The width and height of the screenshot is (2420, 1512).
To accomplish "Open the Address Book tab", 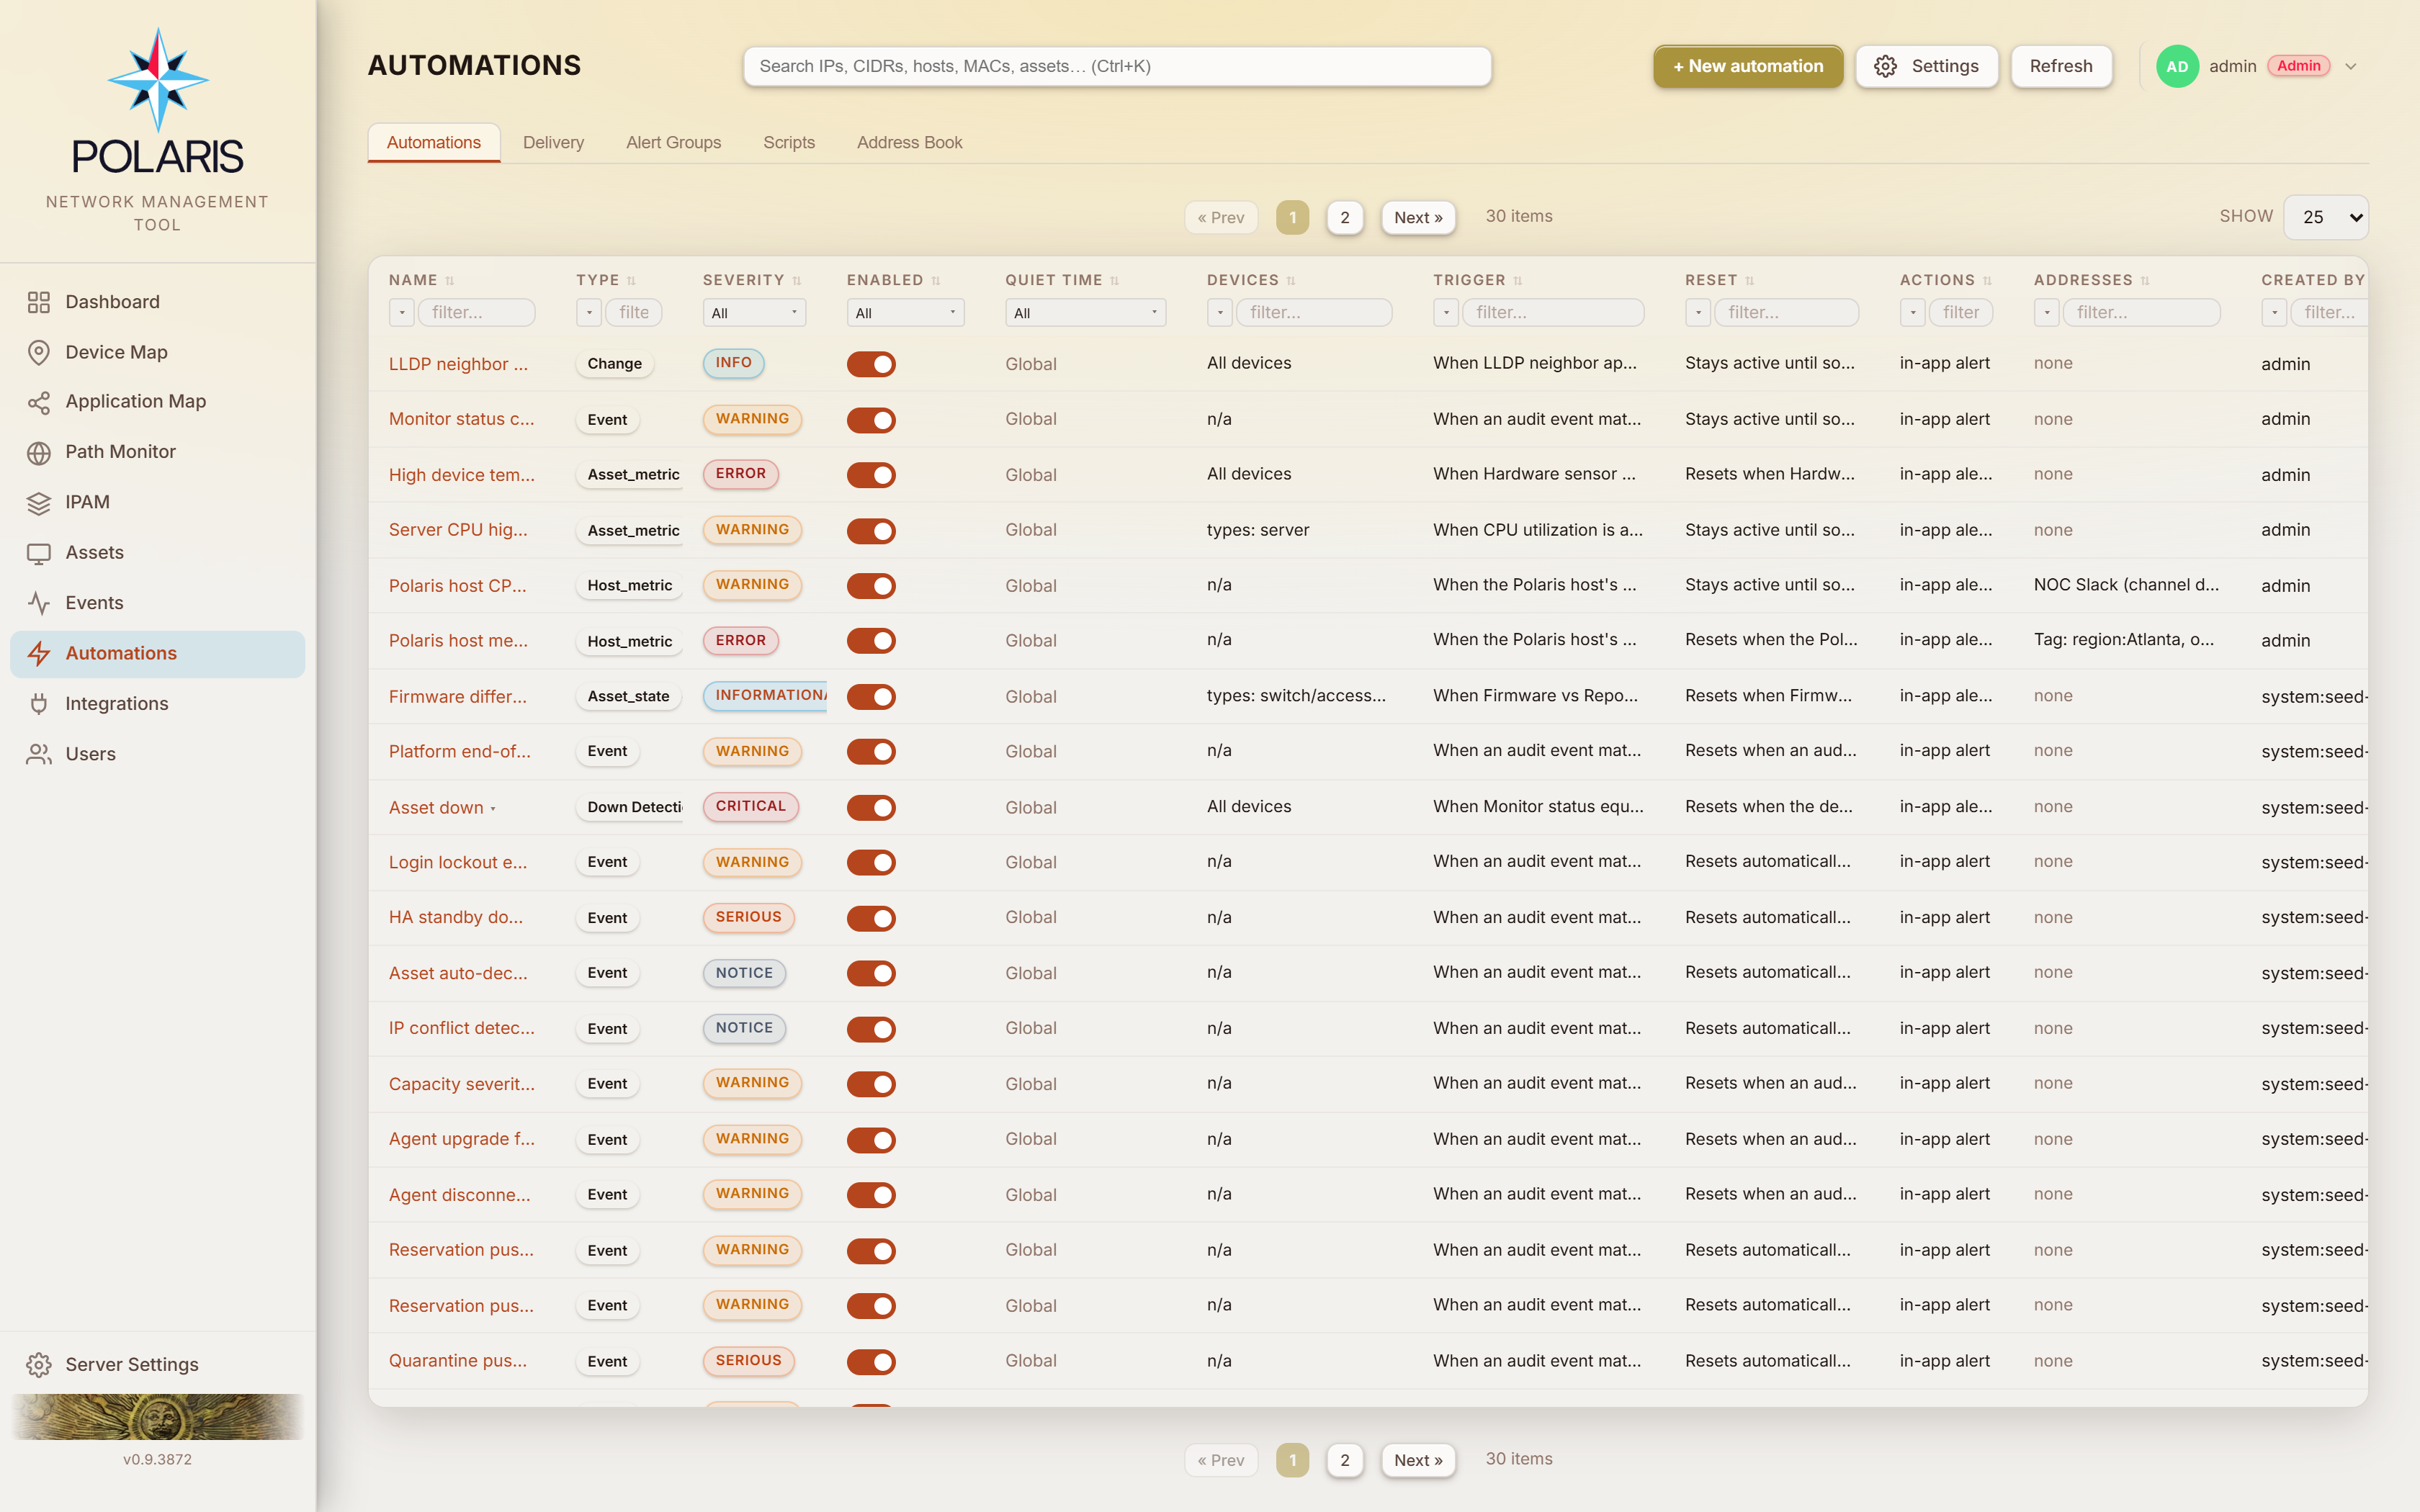I will [909, 143].
